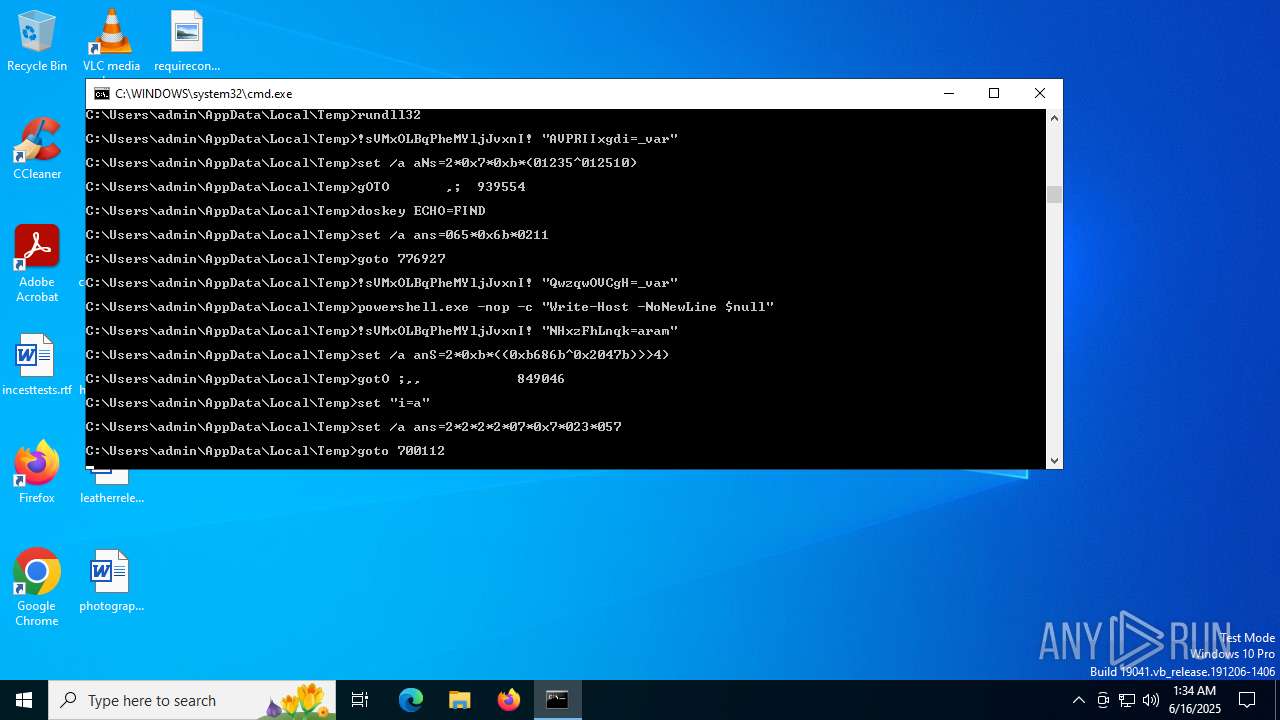The width and height of the screenshot is (1280, 720).
Task: Launch Adobe Acrobat shortcut
Action: (37, 264)
